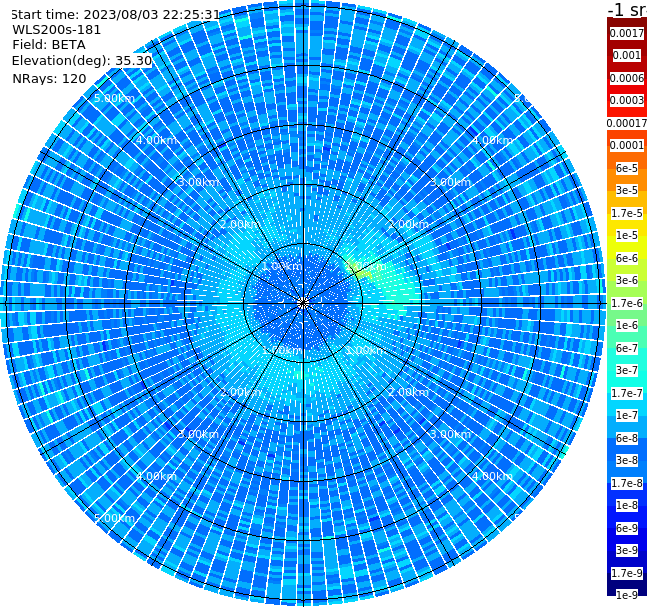This screenshot has height=607, width=647.
Task: Click the 1.00km ring label in lower-left quadrant
Action: click(282, 350)
